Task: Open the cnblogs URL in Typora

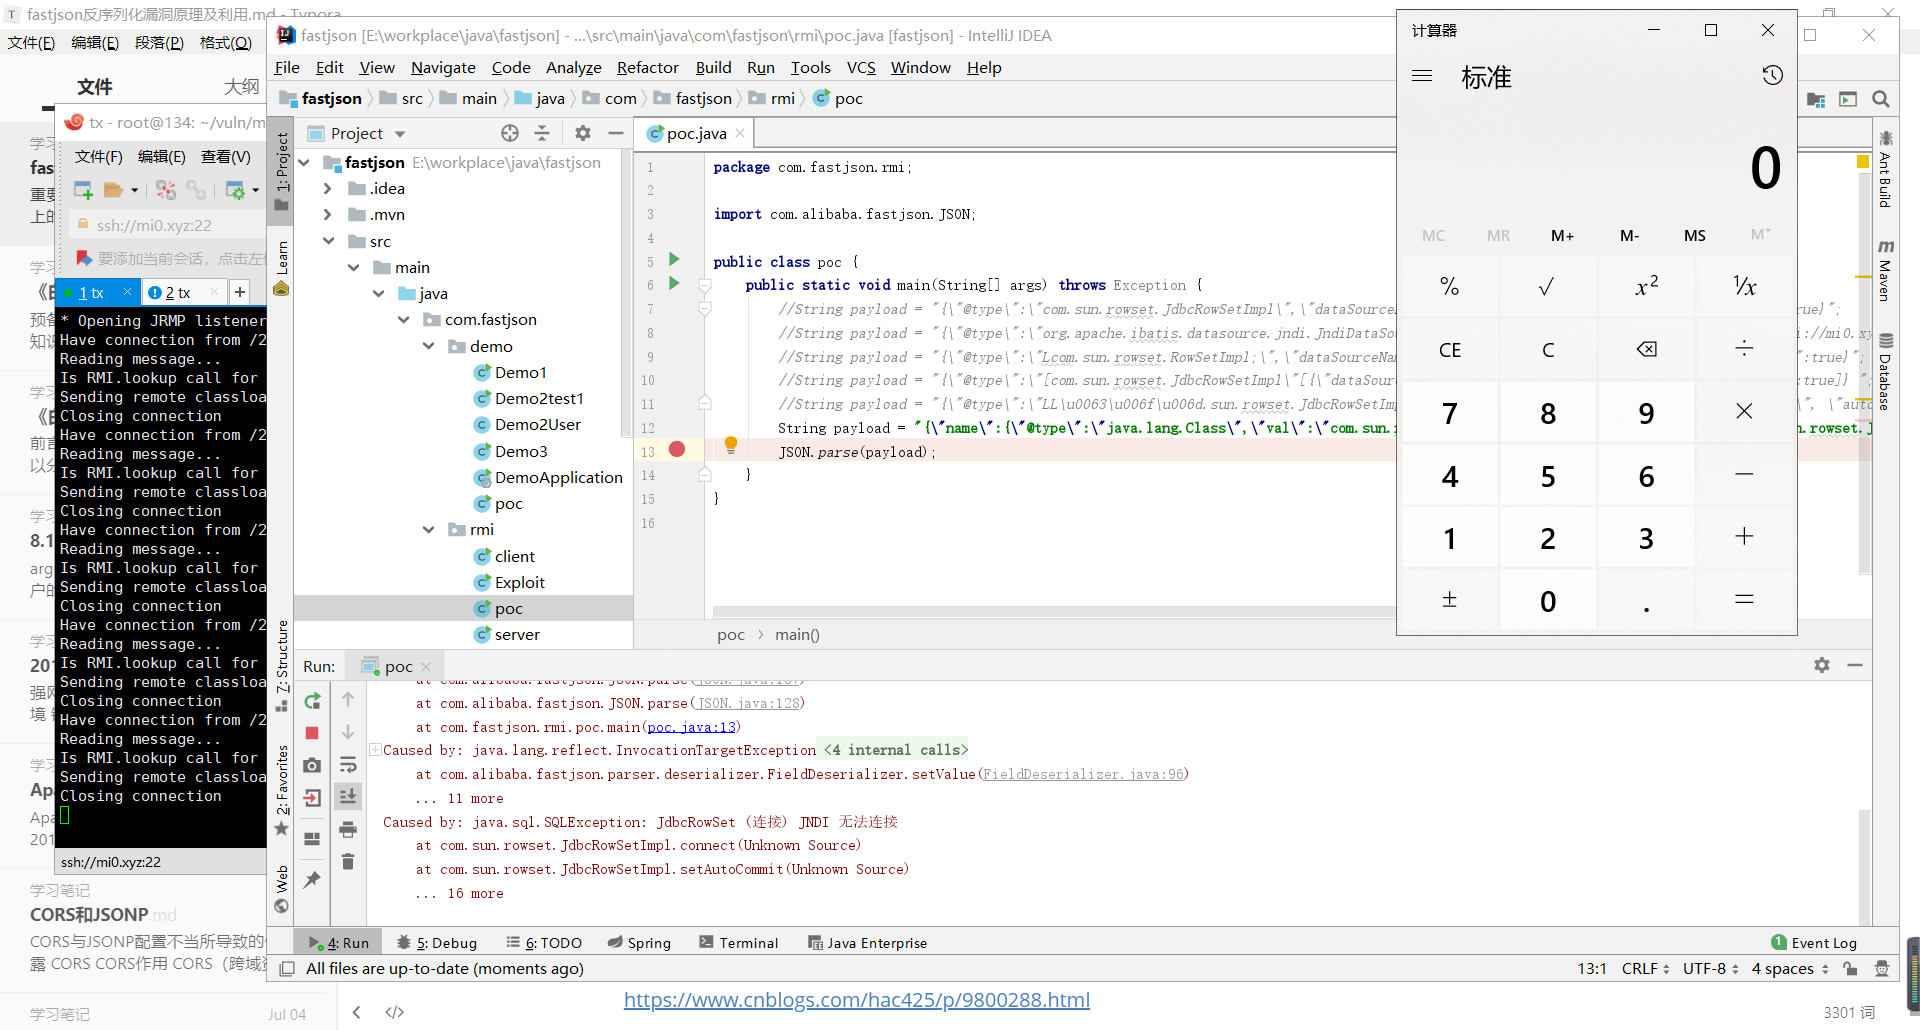Action: pos(857,1000)
